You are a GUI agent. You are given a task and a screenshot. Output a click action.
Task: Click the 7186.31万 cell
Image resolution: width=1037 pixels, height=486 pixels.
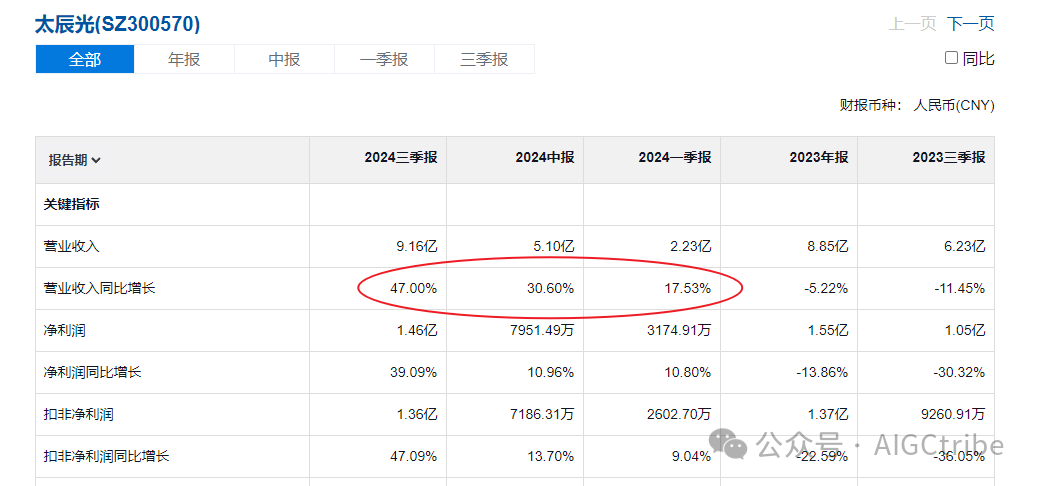[x=542, y=415]
